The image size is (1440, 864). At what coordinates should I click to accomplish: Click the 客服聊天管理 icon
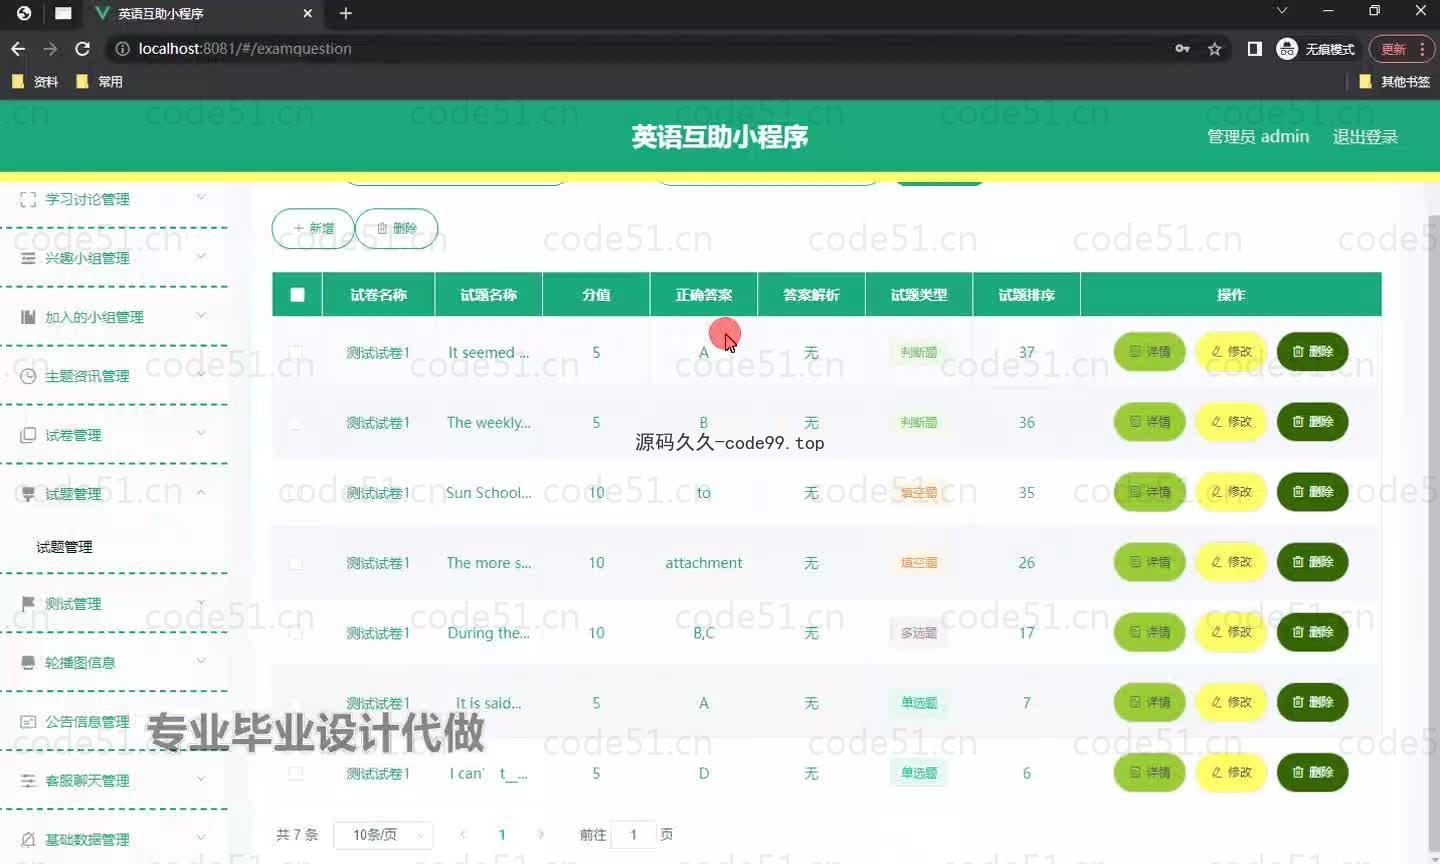[x=28, y=781]
